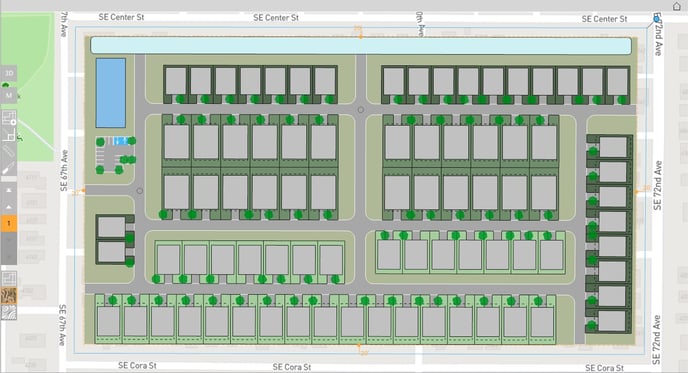This screenshot has height=373, width=688.
Task: Select the angle dimension tool
Action: point(9,135)
